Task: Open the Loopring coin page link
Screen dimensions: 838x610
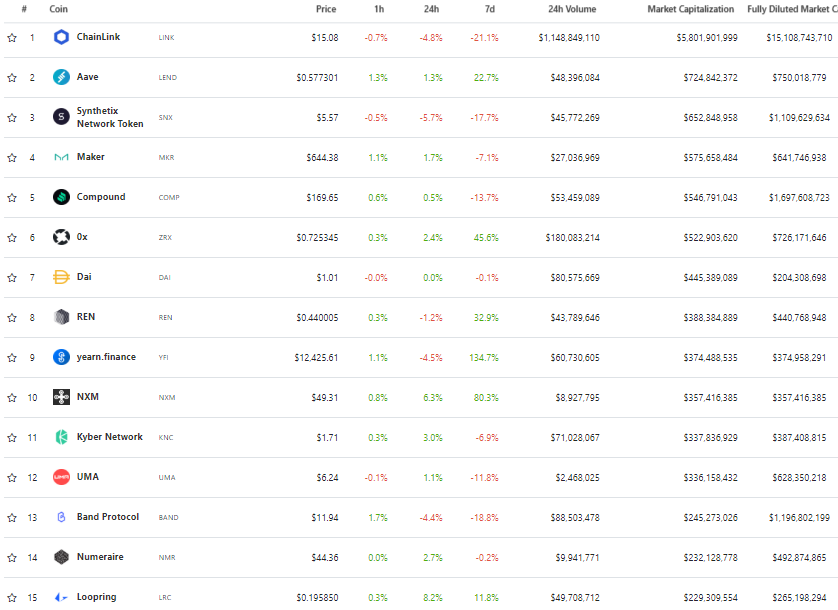Action: click(x=96, y=597)
